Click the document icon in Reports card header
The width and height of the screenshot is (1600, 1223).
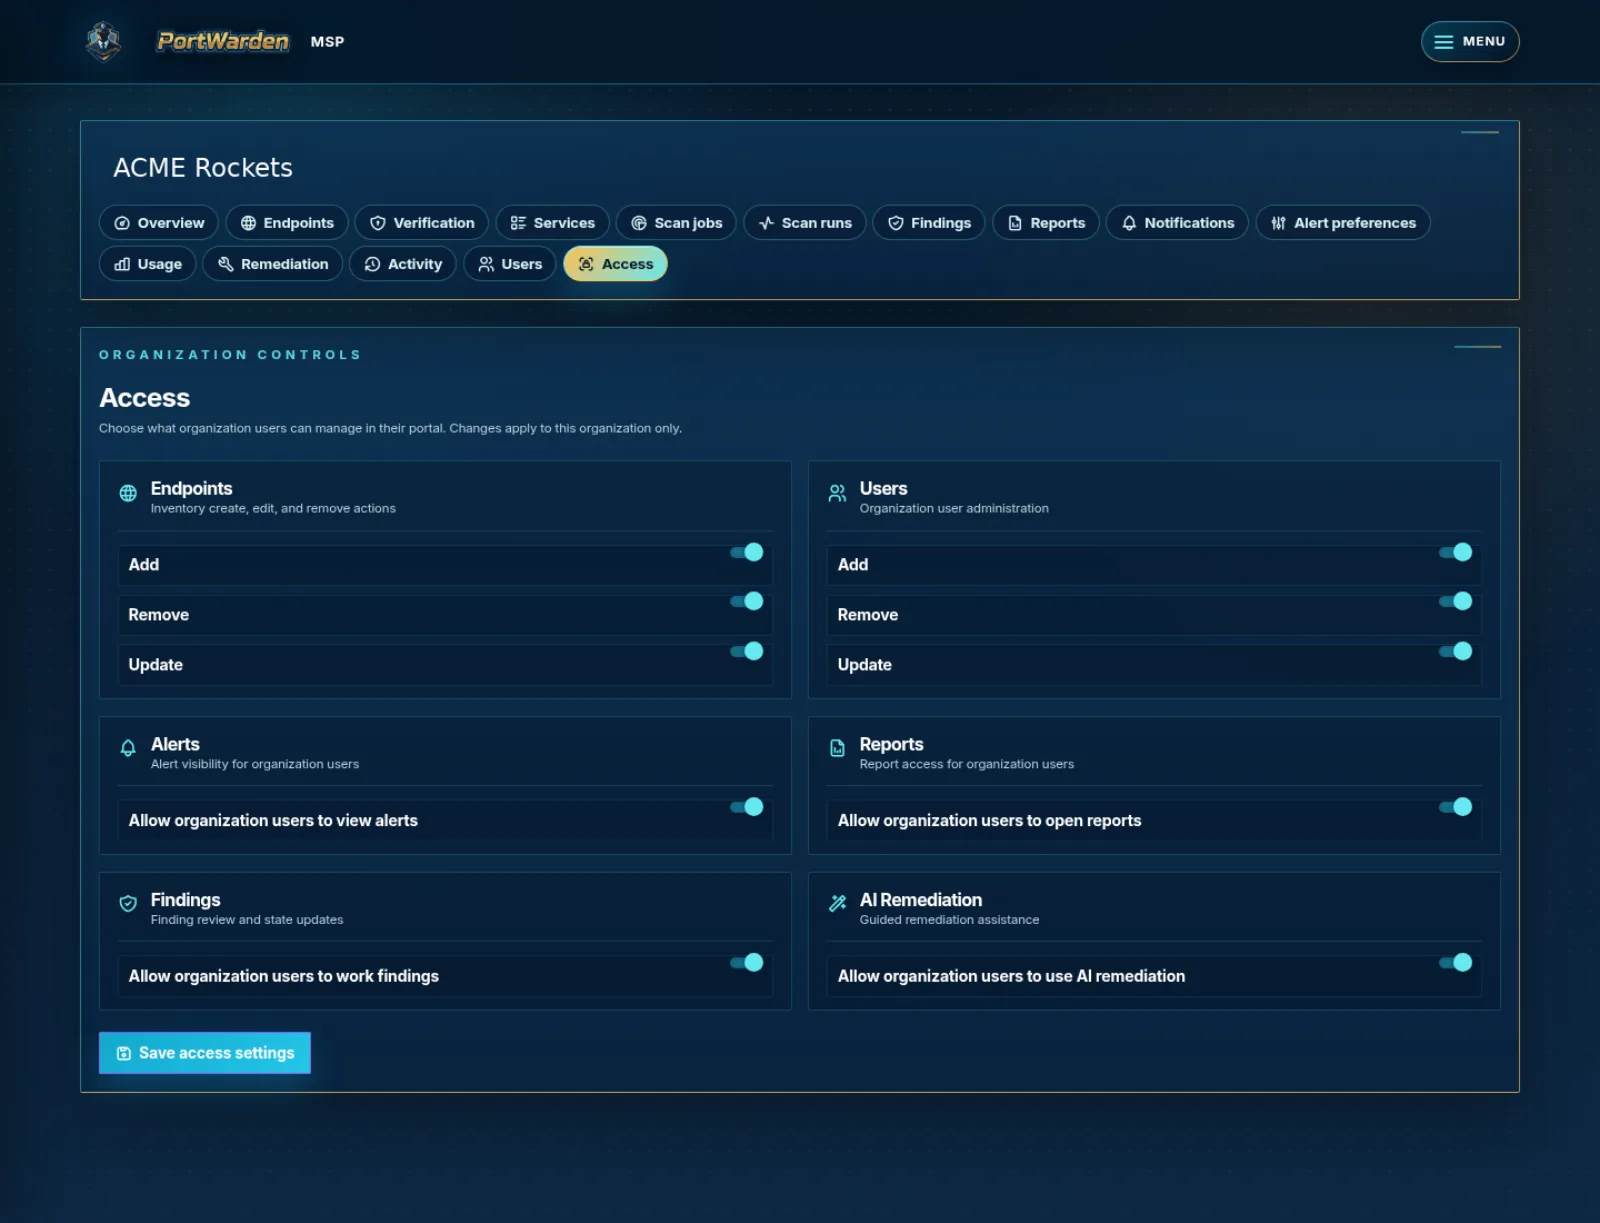tap(837, 748)
